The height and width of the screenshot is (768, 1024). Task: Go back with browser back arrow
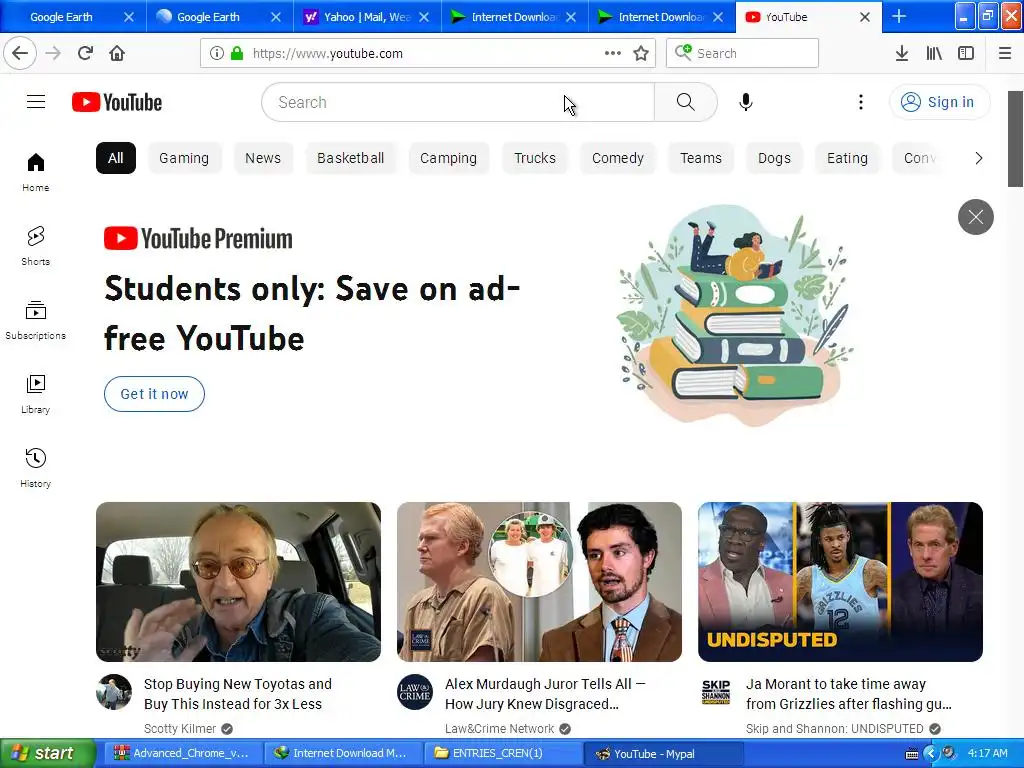[20, 53]
